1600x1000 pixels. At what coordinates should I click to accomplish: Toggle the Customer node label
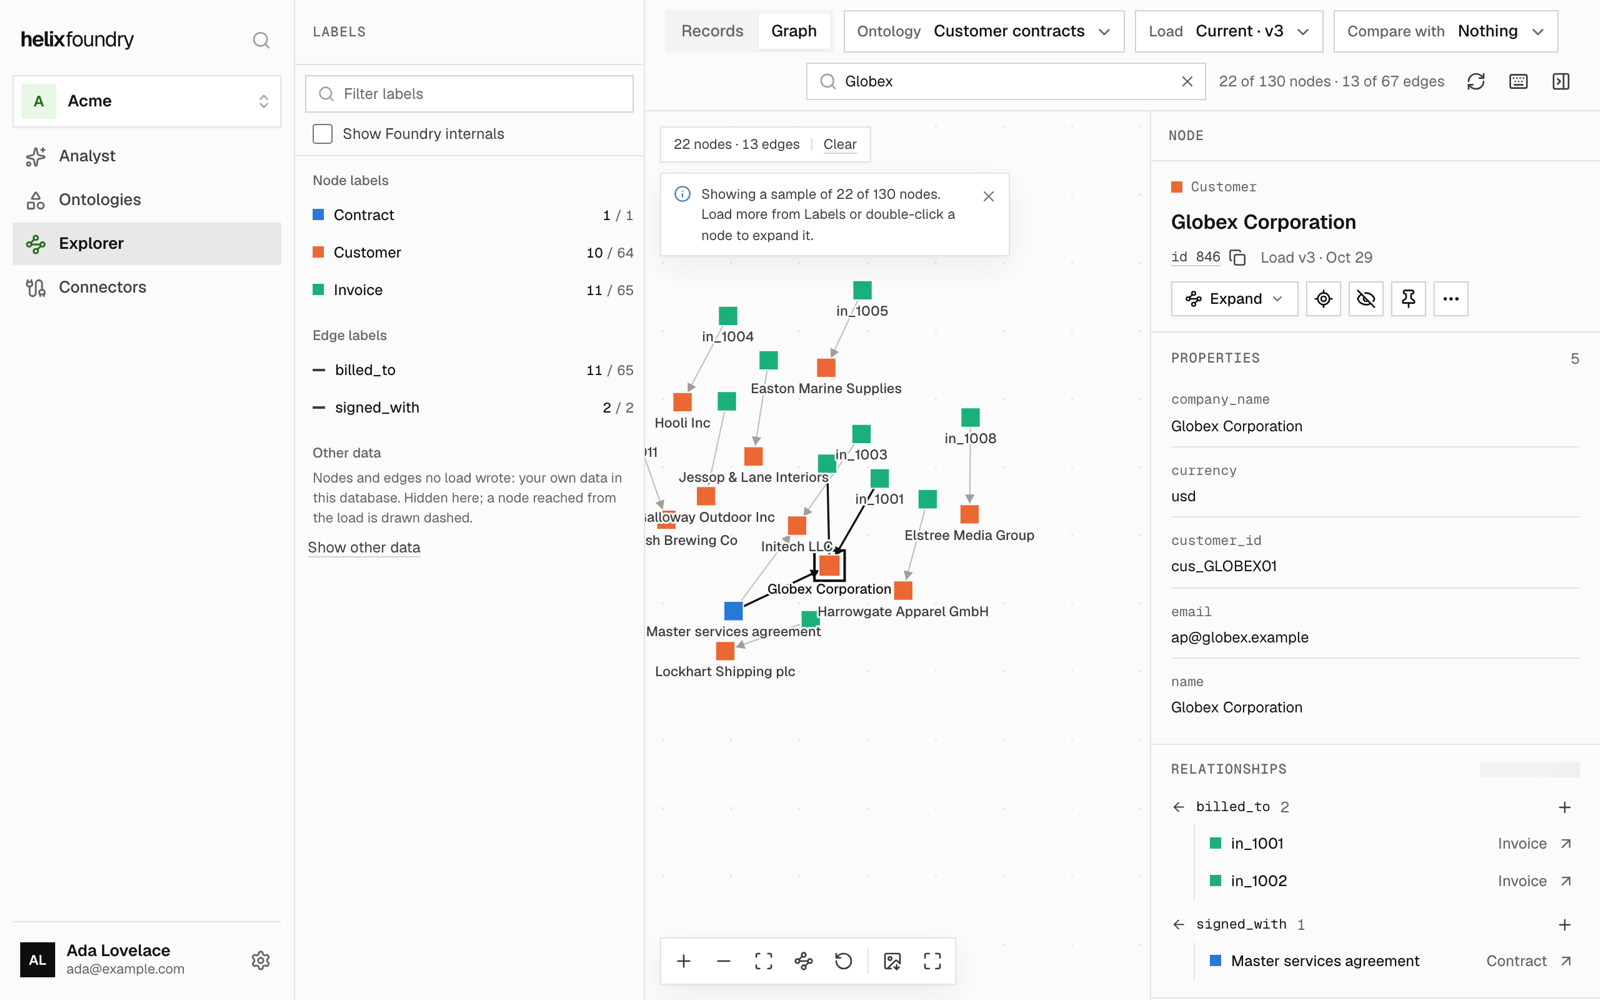pyautogui.click(x=472, y=253)
